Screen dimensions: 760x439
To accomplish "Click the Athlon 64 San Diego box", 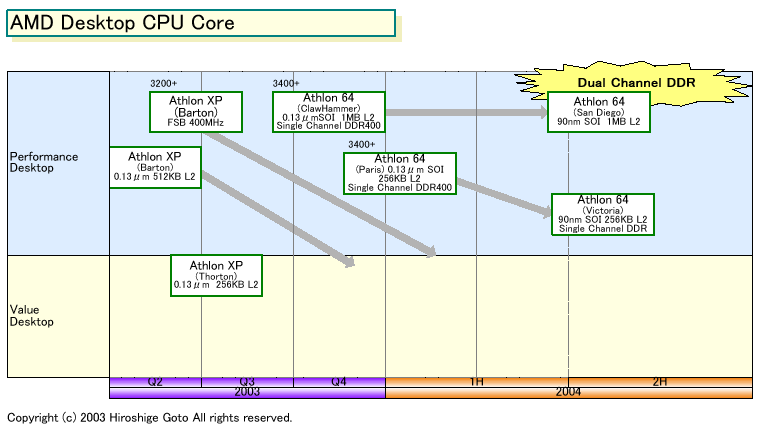I will (x=599, y=112).
